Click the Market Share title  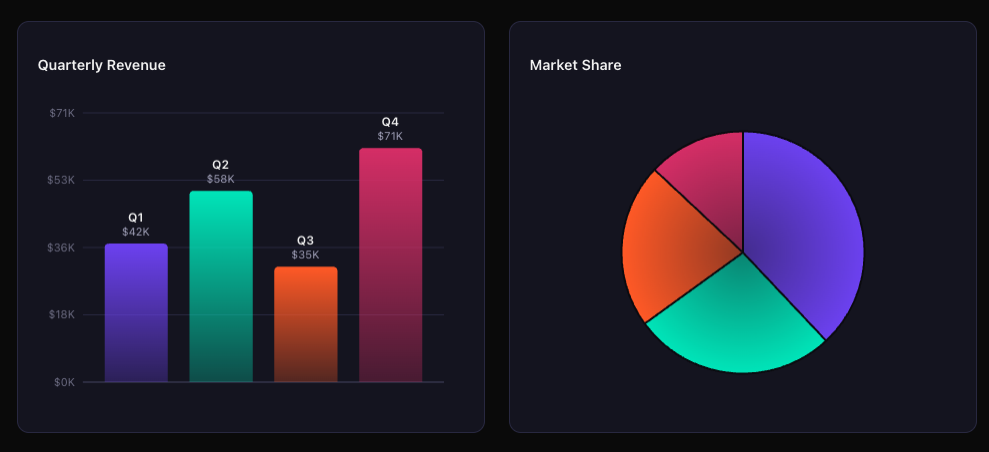(575, 65)
